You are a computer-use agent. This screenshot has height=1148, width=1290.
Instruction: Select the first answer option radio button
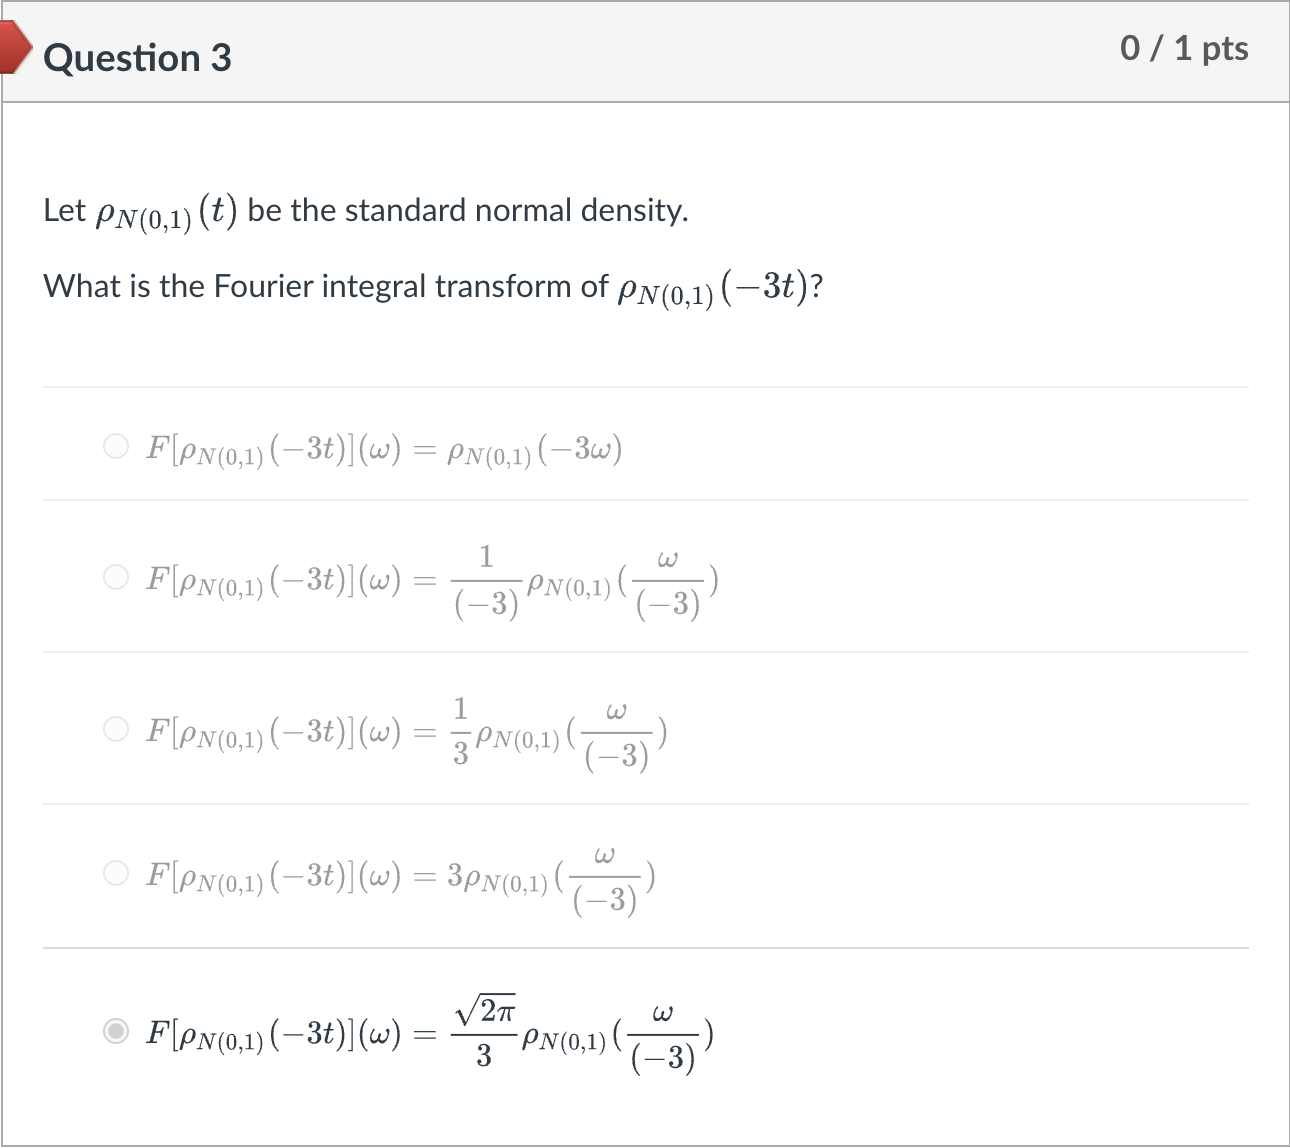tap(116, 446)
